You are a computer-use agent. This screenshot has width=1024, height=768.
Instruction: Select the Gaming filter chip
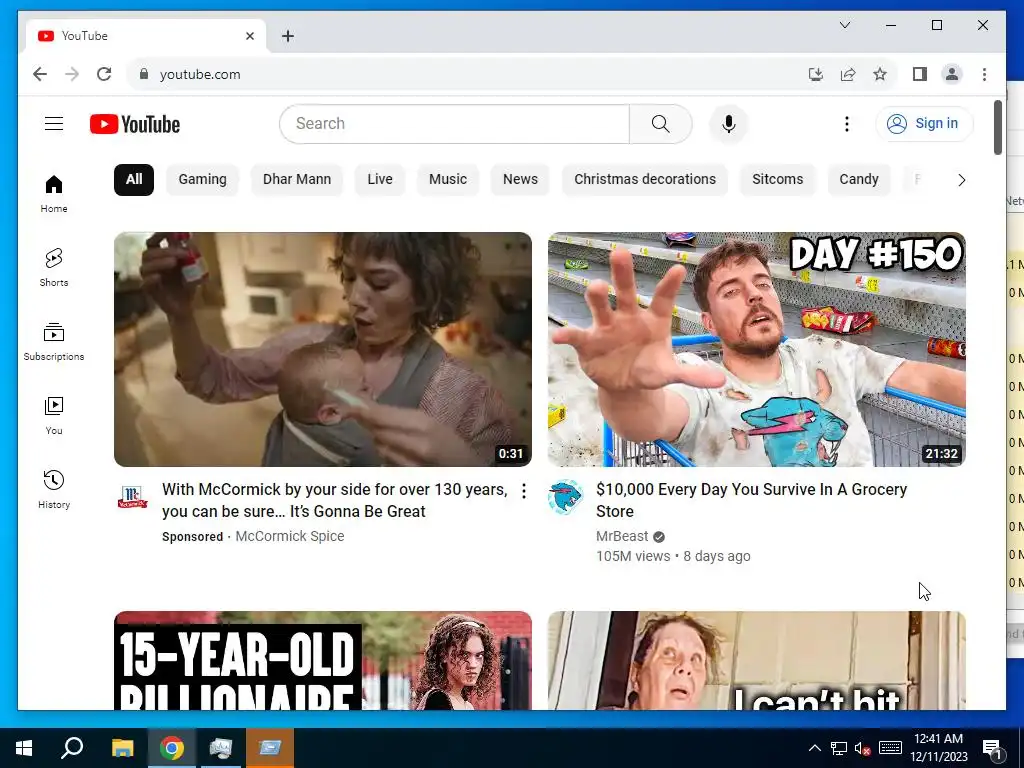202,180
